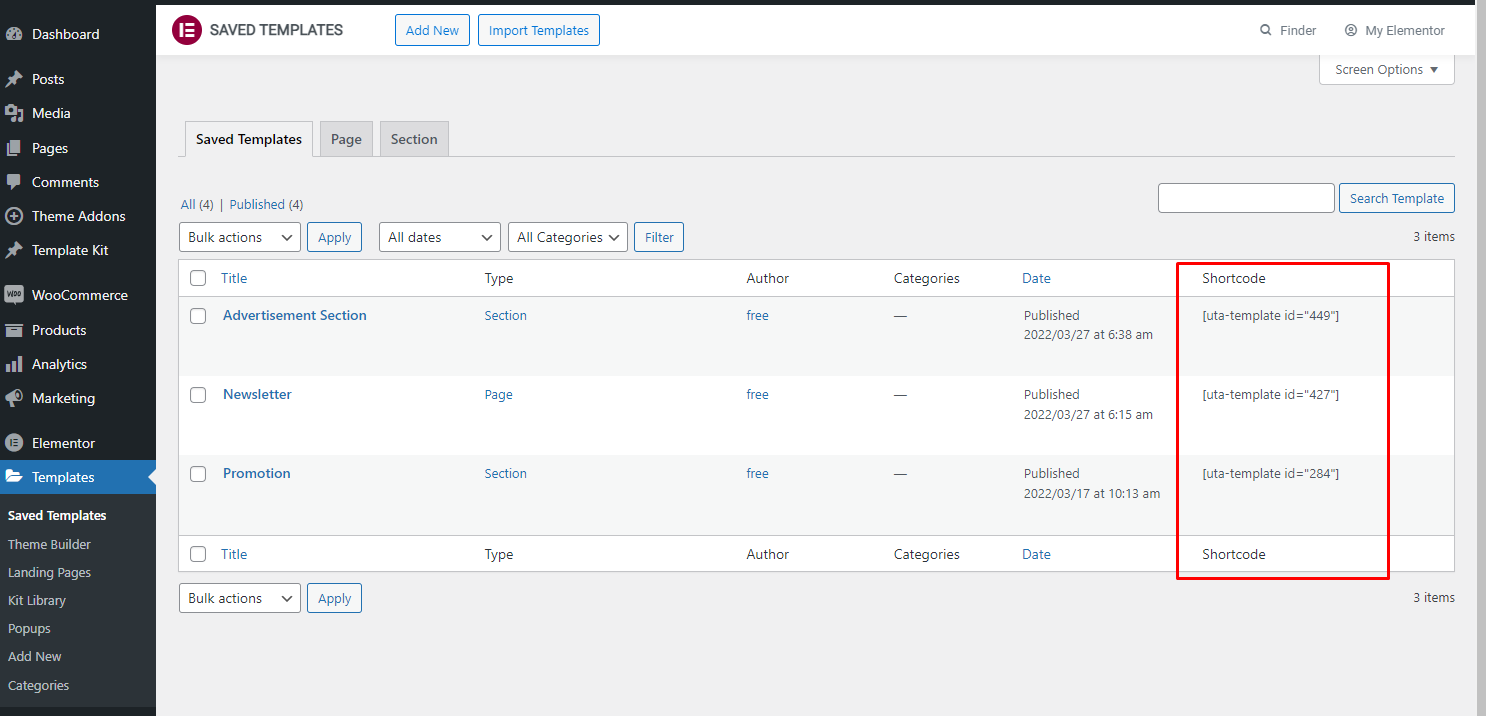Screen dimensions: 1486x716
Task: Click the template search input field
Action: [1246, 198]
